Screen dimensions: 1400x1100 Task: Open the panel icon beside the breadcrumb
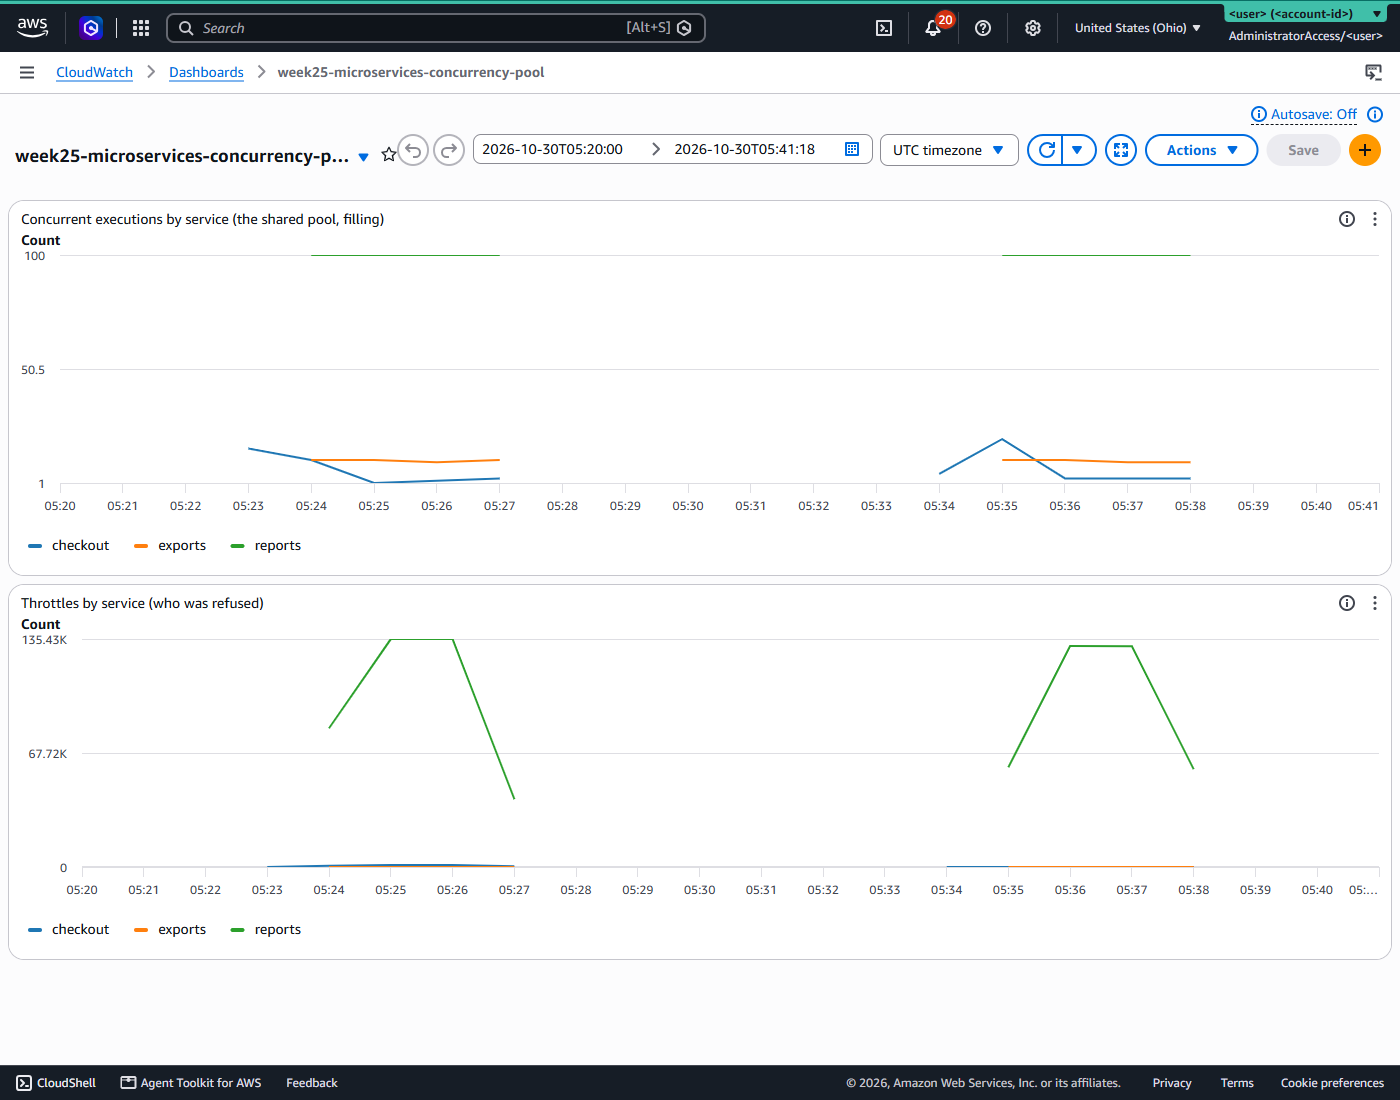pyautogui.click(x=1374, y=72)
